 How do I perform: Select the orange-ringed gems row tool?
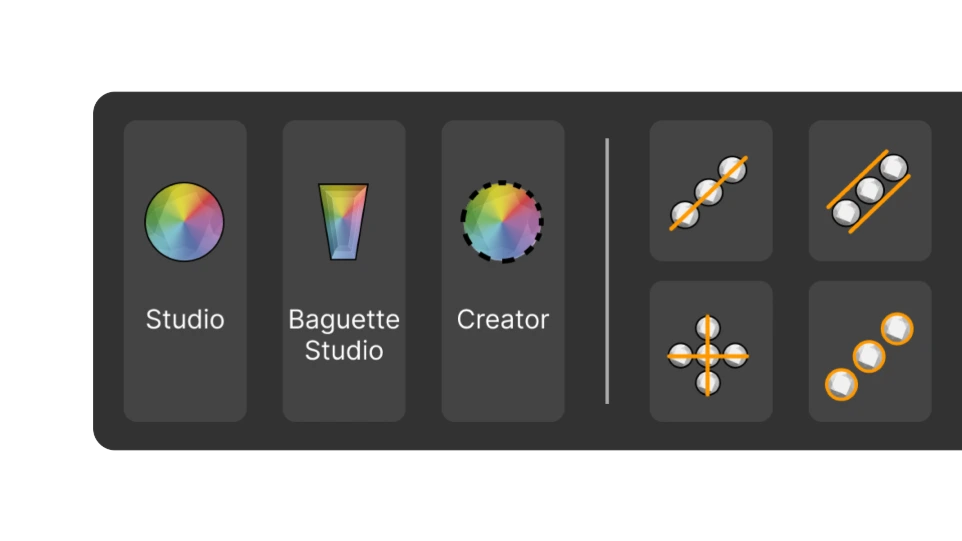[869, 351]
